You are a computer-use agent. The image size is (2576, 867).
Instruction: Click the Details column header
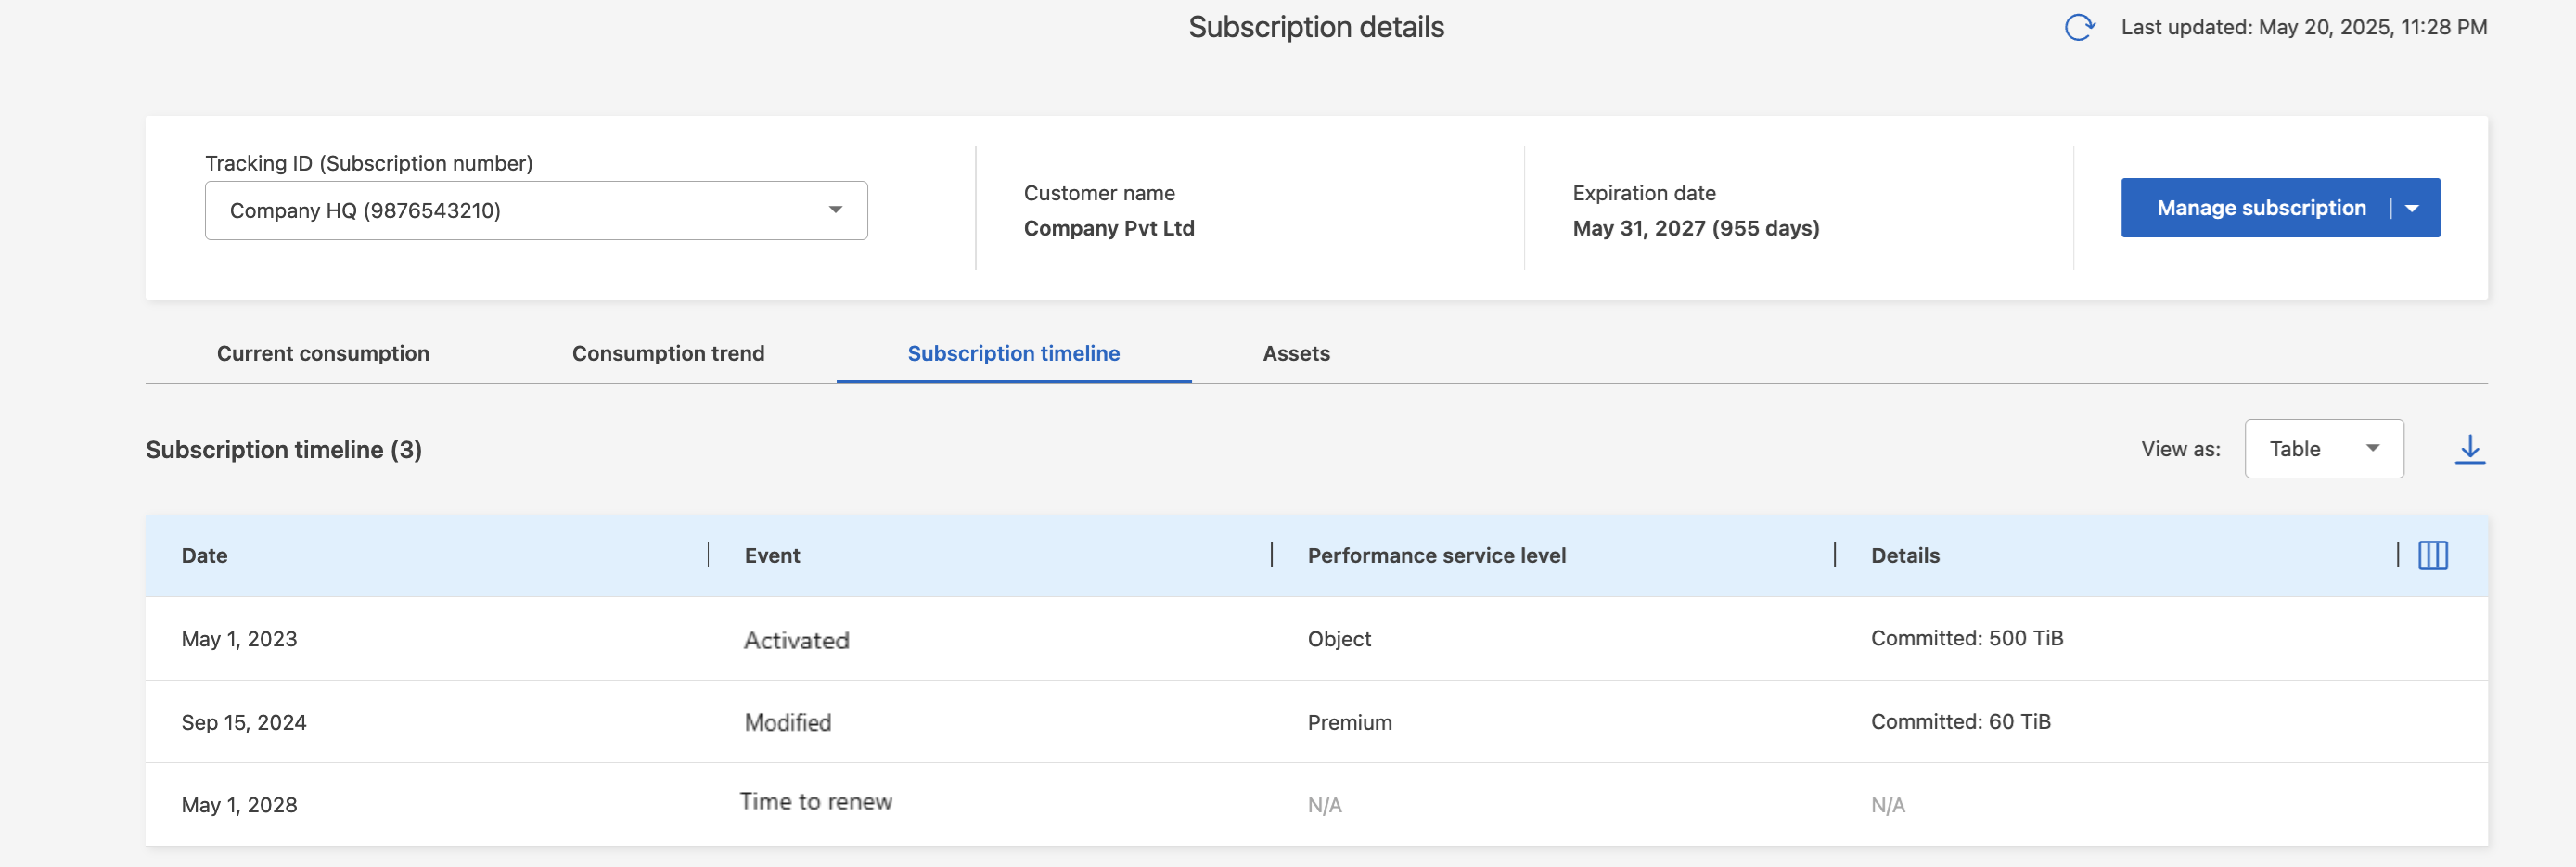(1905, 556)
